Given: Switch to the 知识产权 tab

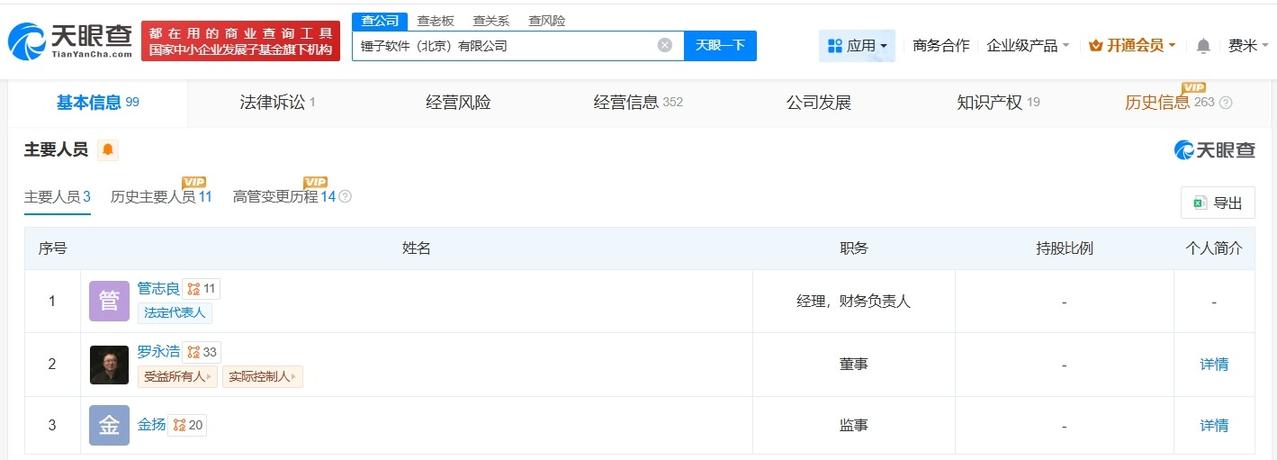Looking at the screenshot, I should [998, 102].
